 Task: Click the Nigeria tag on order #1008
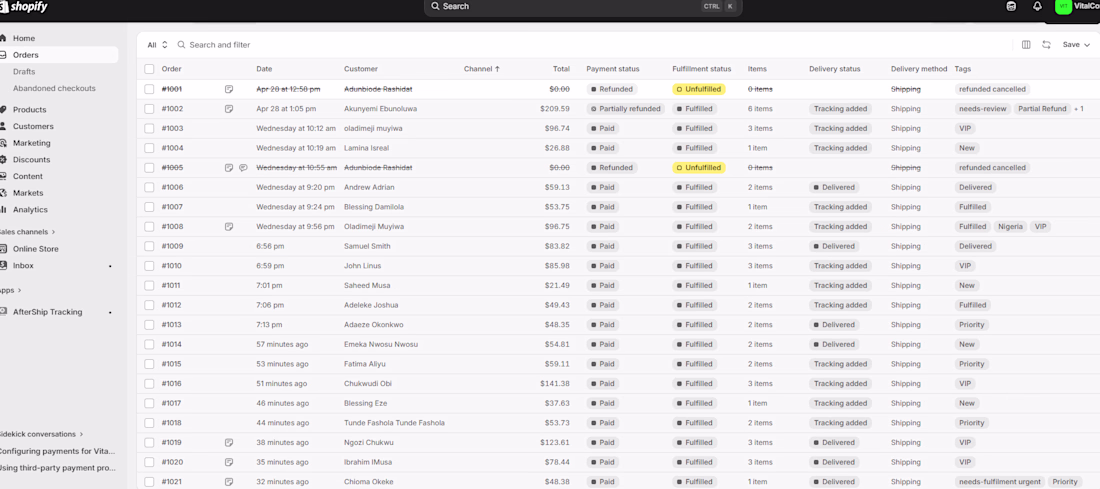tap(1011, 227)
